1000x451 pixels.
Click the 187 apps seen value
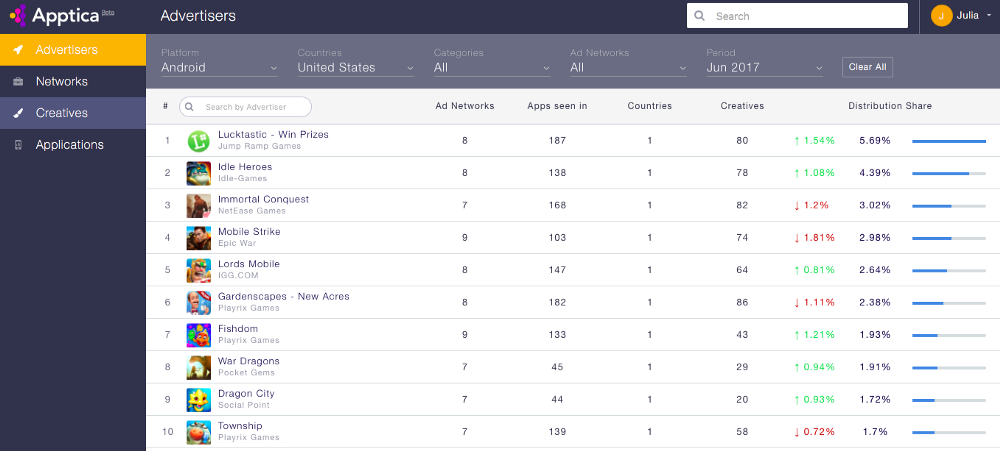pos(557,140)
